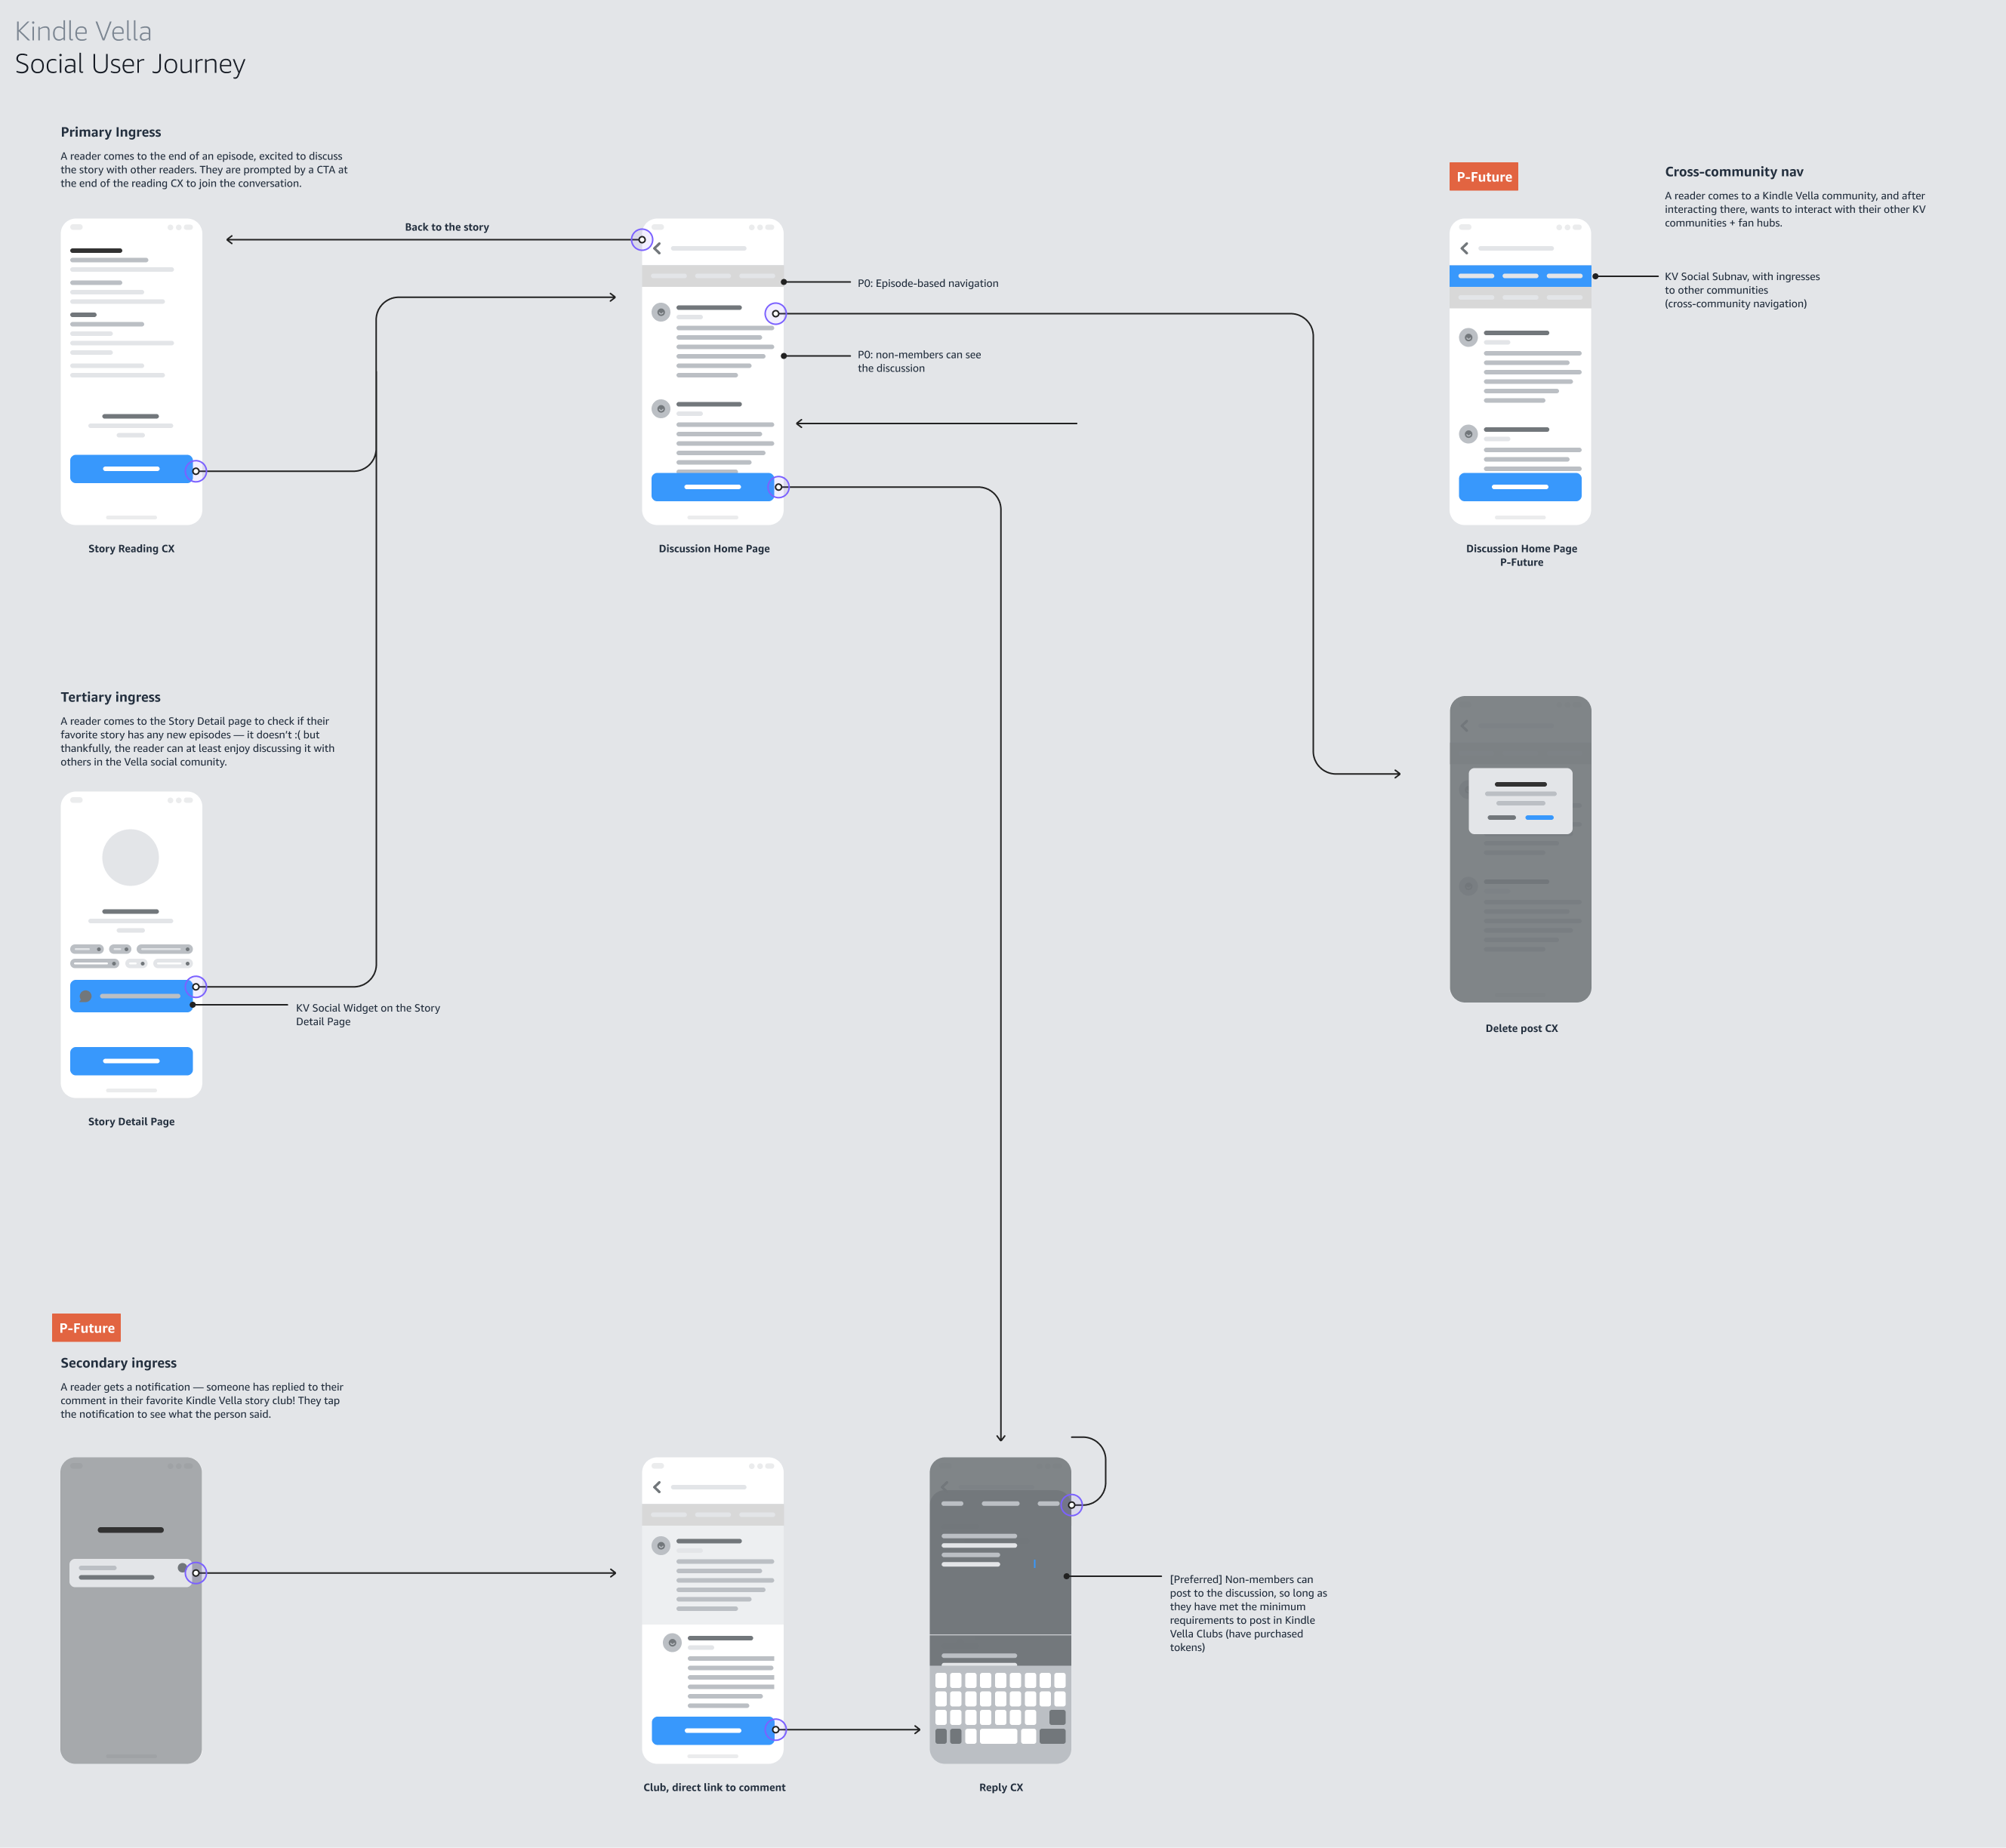Image resolution: width=2006 pixels, height=1848 pixels.
Task: Click 'Story Reading CX' caption
Action: tap(131, 549)
